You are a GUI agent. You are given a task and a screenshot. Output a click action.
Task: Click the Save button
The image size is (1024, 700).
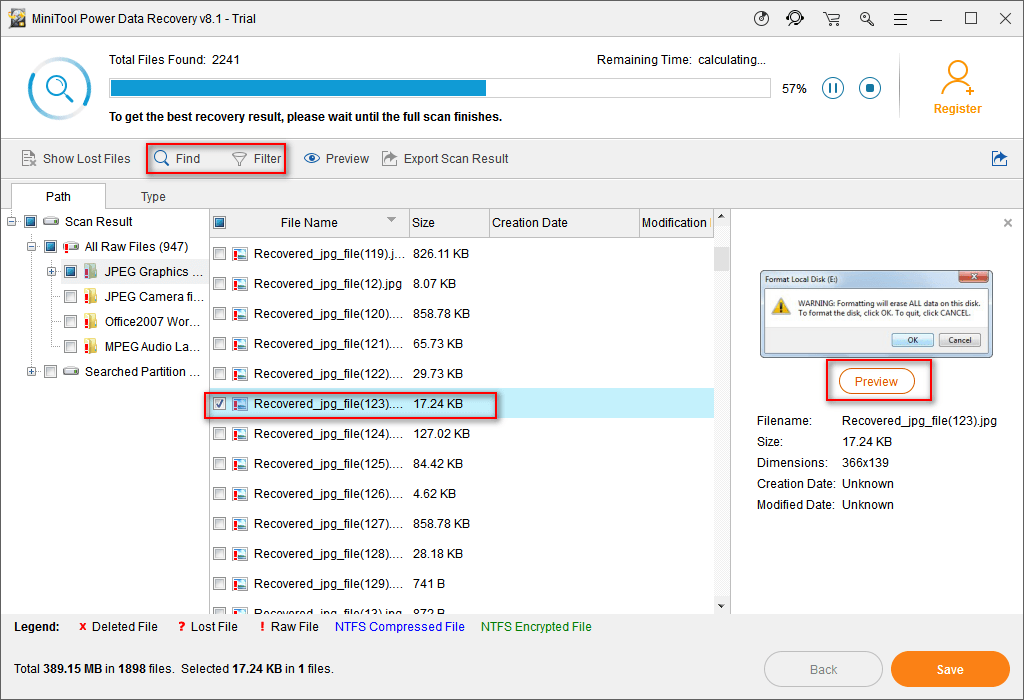pyautogui.click(x=950, y=669)
